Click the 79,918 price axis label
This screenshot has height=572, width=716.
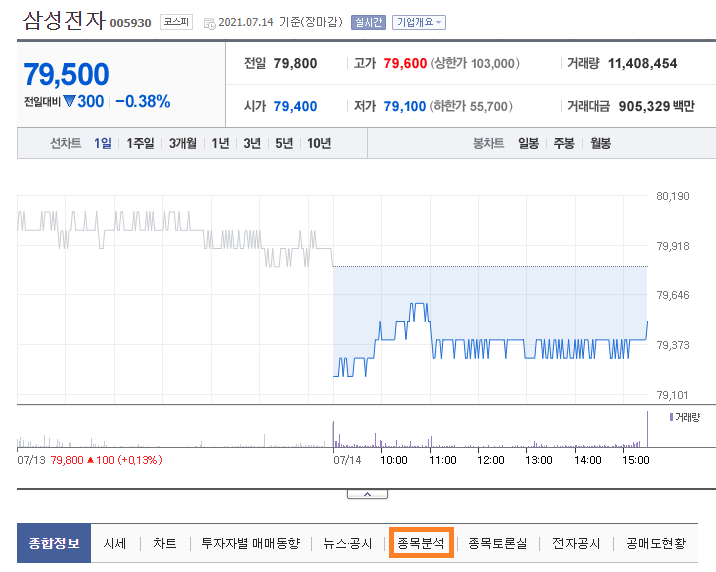[x=673, y=246]
